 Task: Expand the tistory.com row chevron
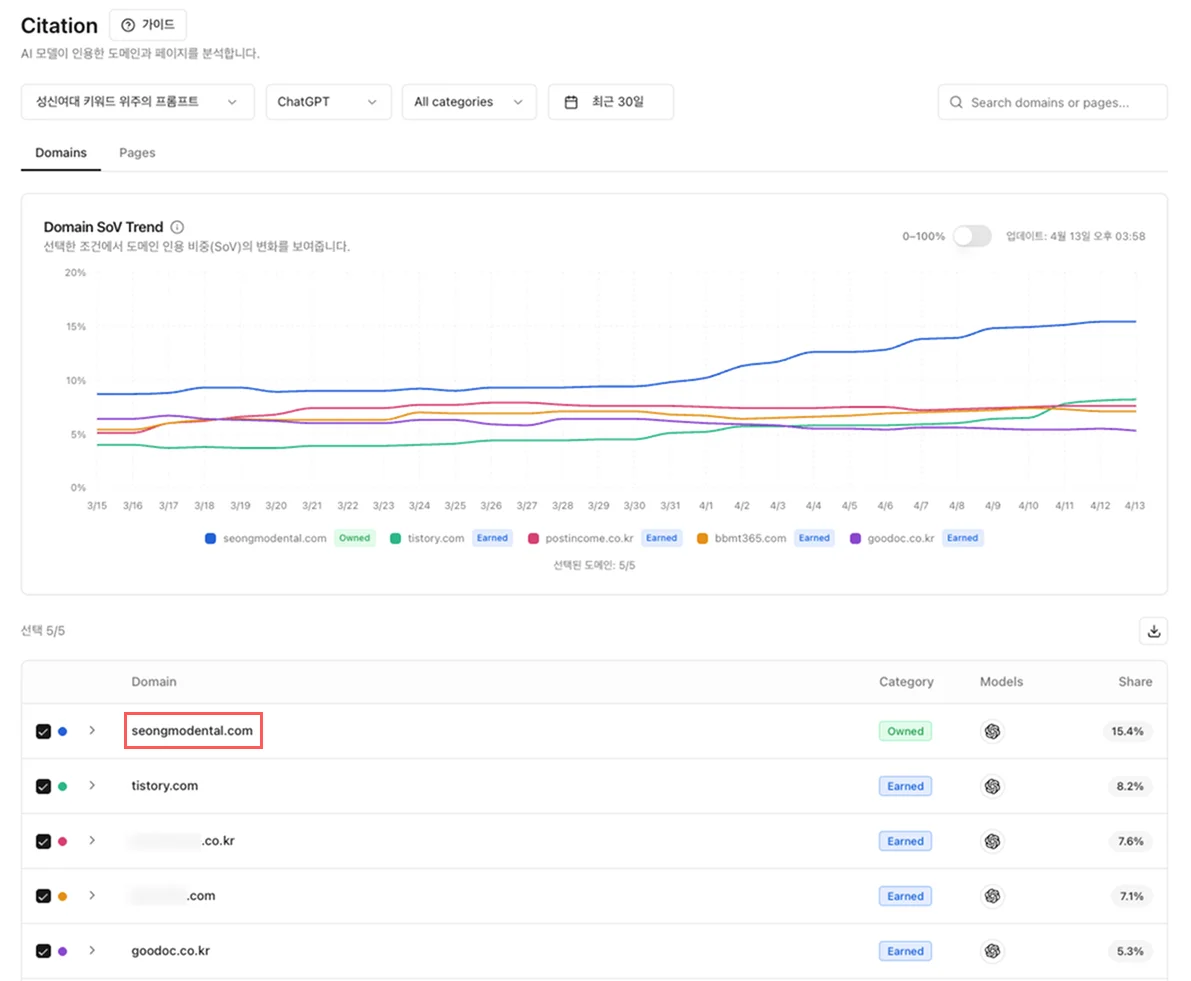click(x=92, y=786)
